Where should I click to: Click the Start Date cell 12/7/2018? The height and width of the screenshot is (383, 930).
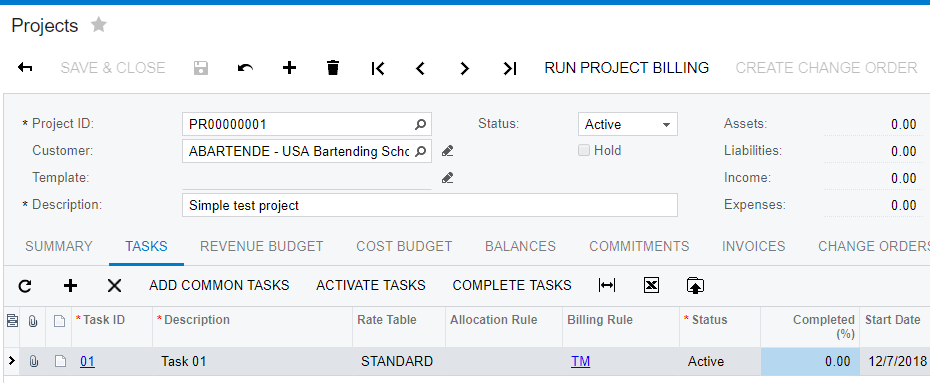tap(895, 361)
